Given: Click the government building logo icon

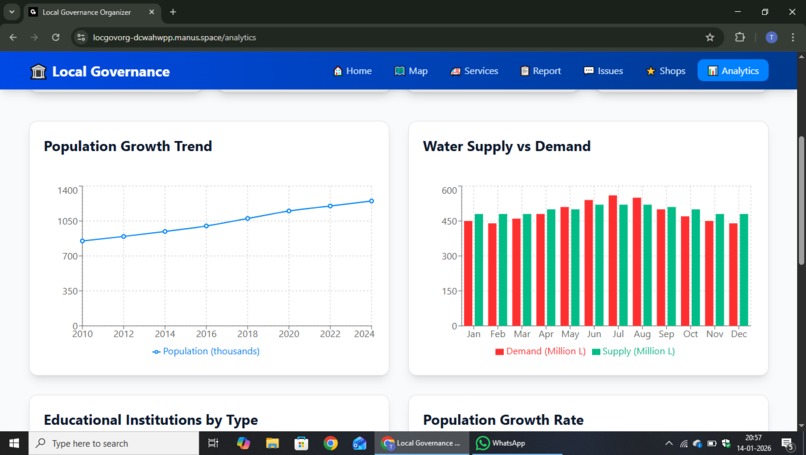Looking at the screenshot, I should pyautogui.click(x=38, y=71).
